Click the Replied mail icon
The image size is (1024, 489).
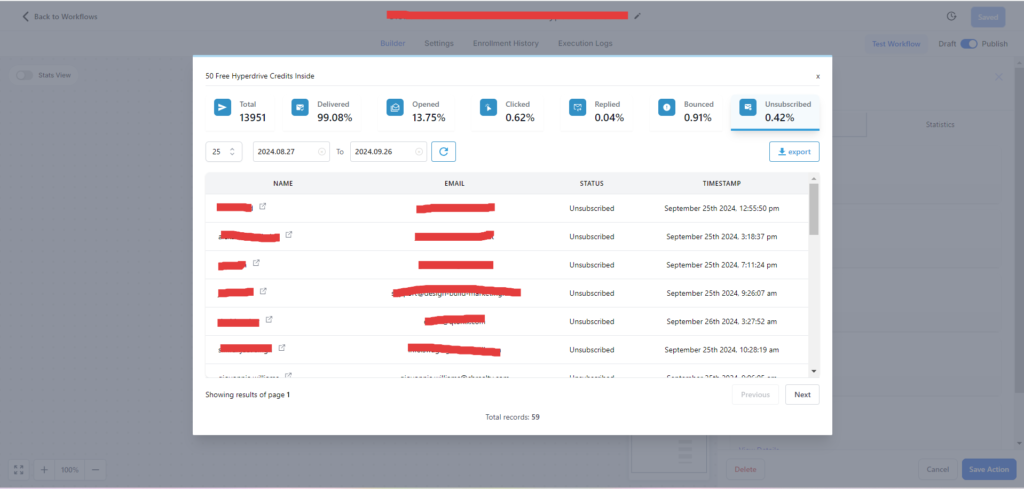[577, 108]
